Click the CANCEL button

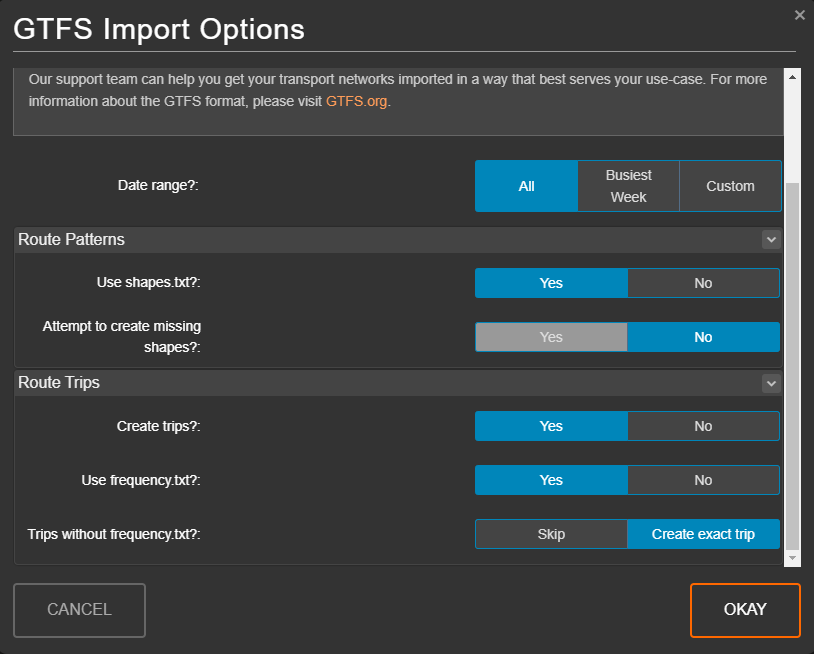79,610
